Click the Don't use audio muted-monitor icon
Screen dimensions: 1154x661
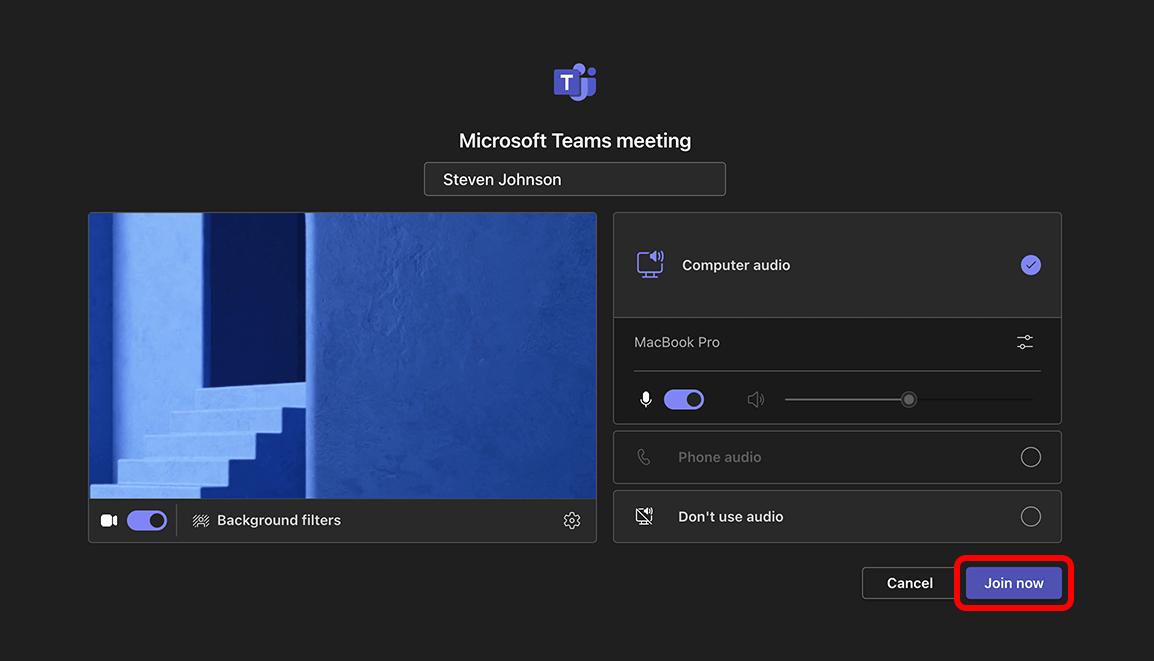tap(644, 516)
